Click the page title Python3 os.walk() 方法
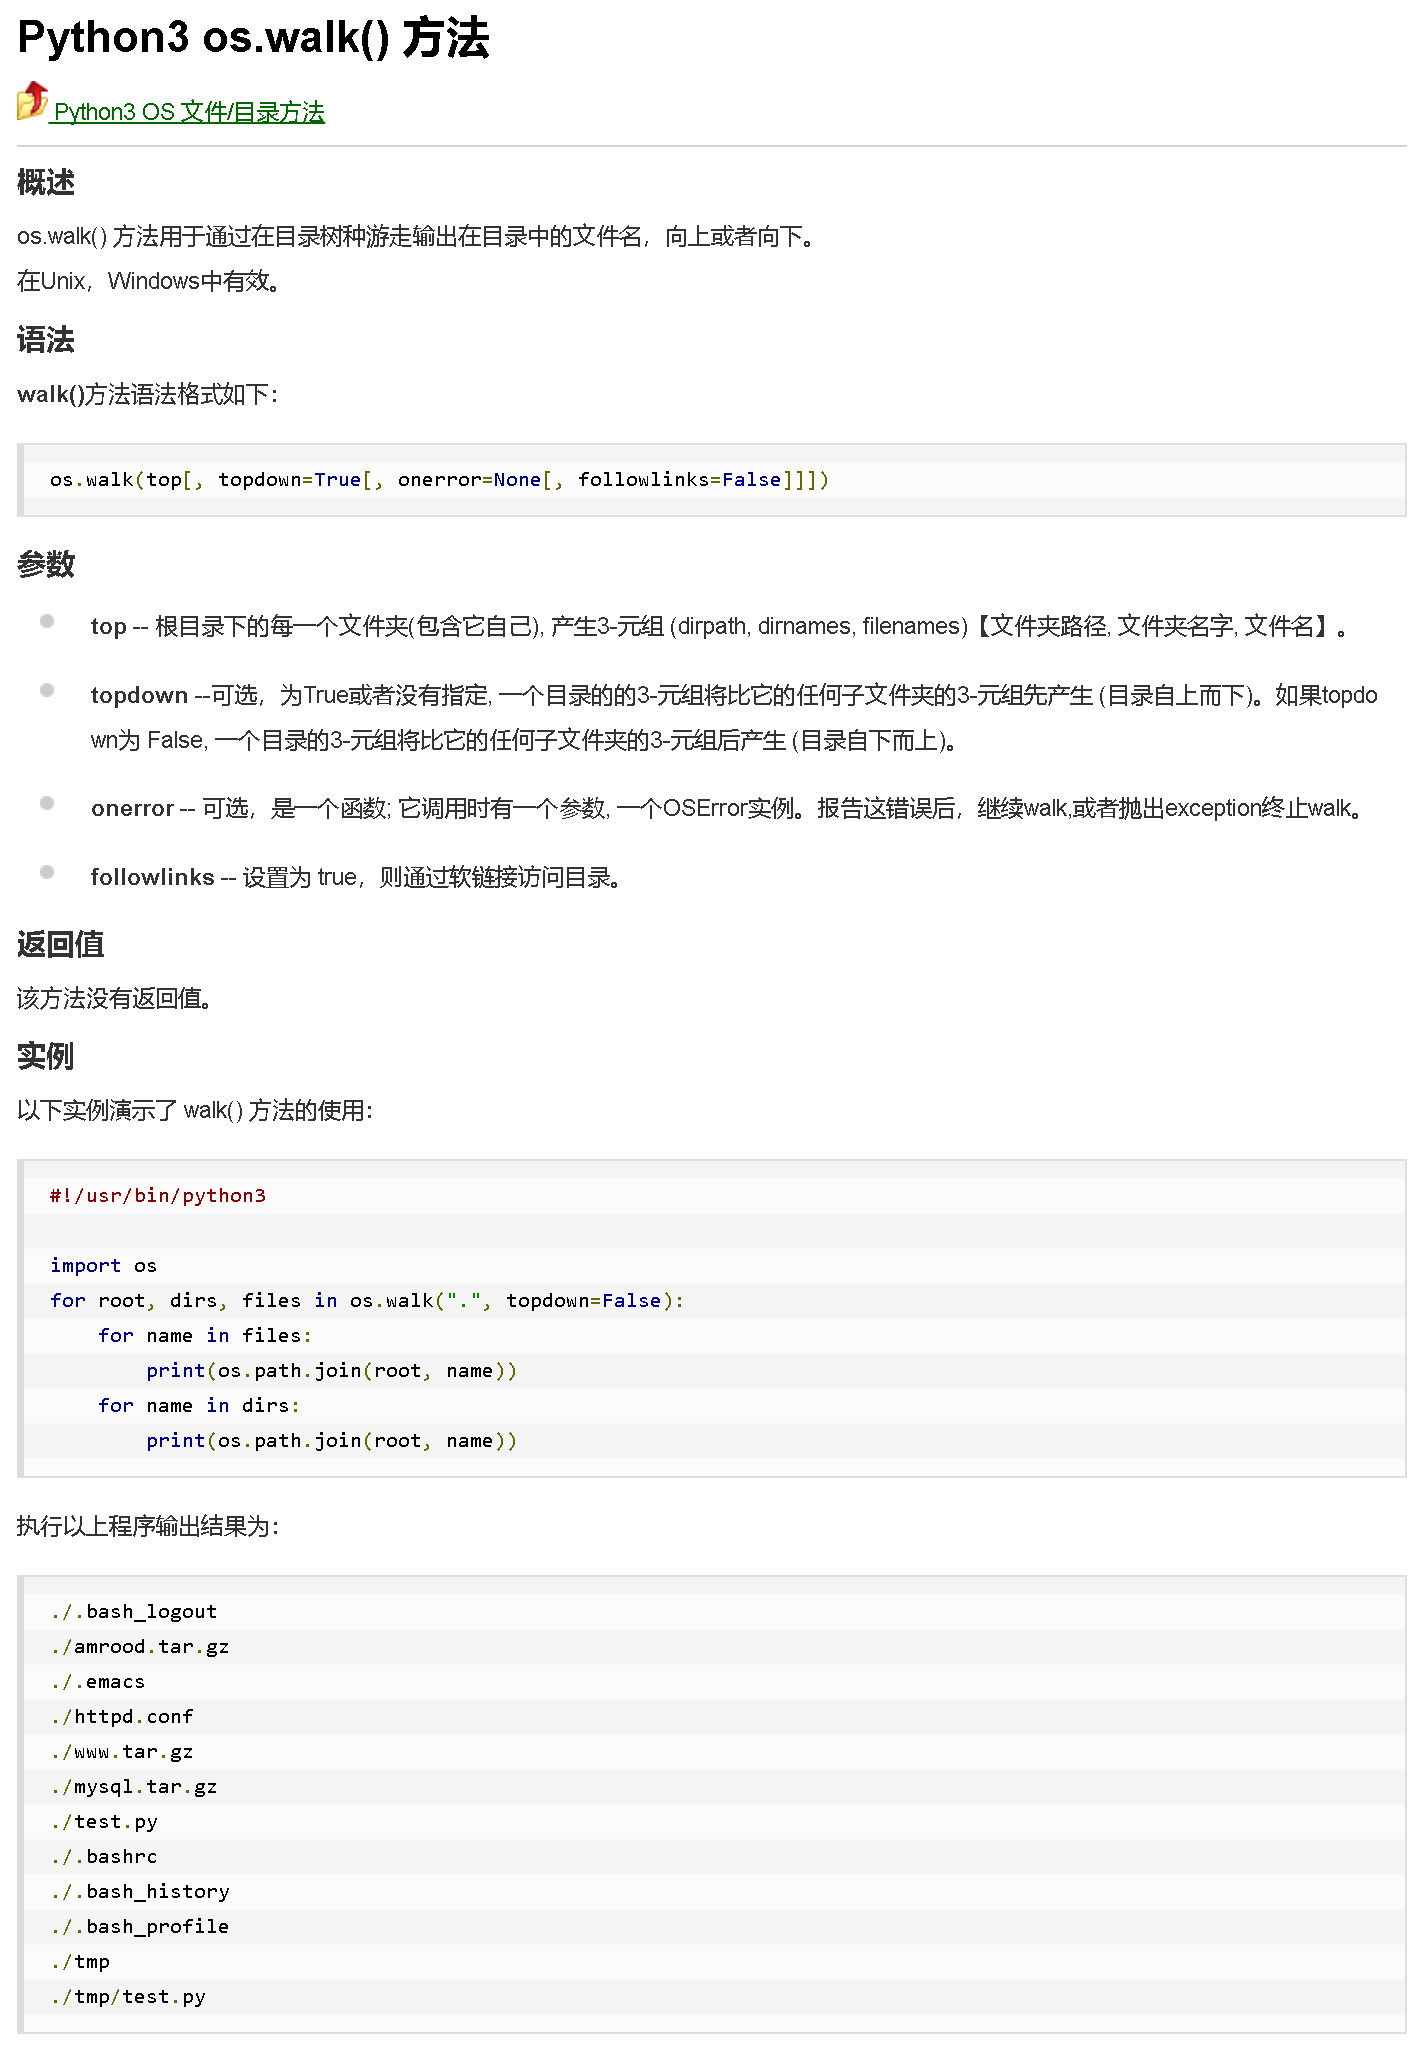This screenshot has width=1418, height=2047. [x=253, y=38]
